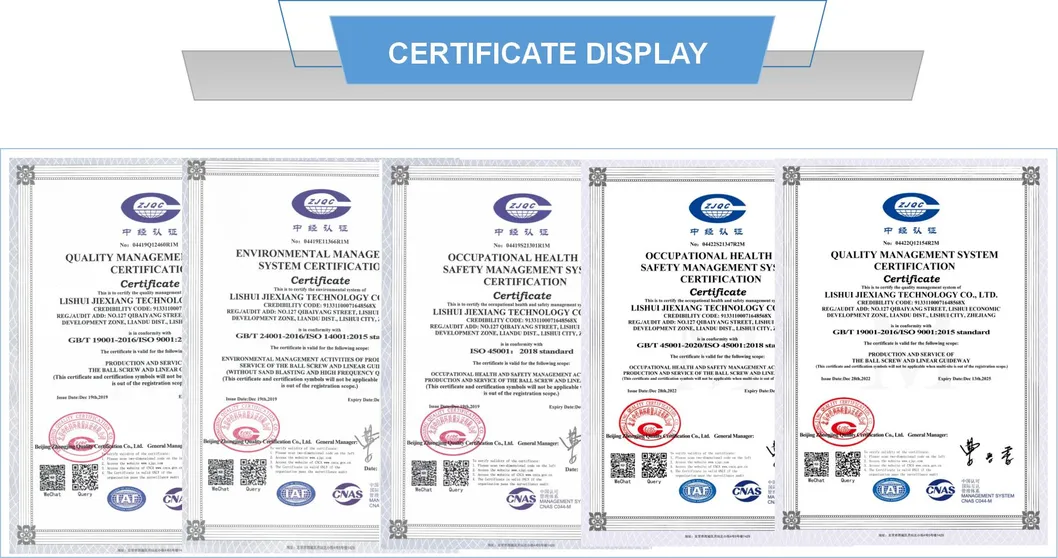Click WeChat QR code on the Environmental Management certificate

(x=221, y=472)
